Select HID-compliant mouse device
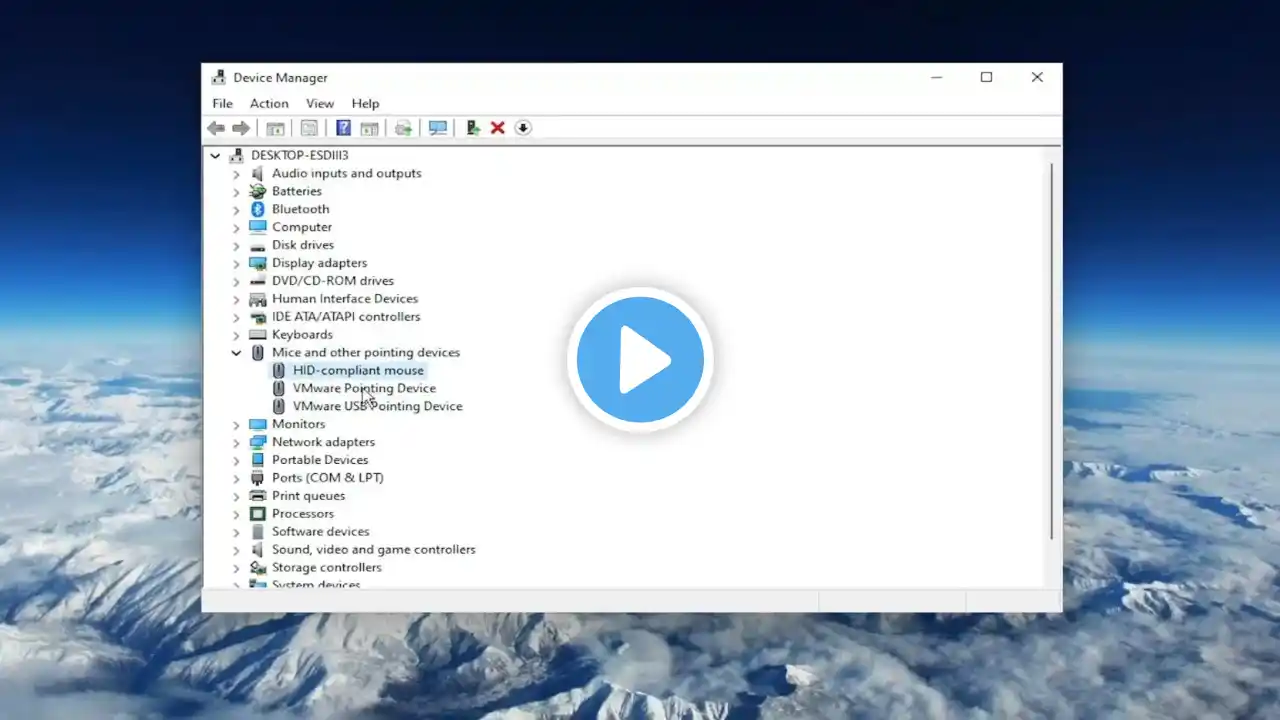This screenshot has height=720, width=1280. click(358, 371)
